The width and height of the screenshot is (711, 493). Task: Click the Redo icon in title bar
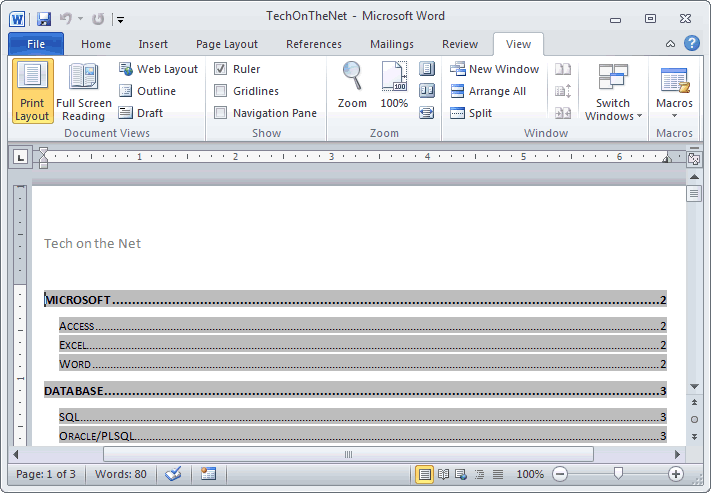pos(97,19)
